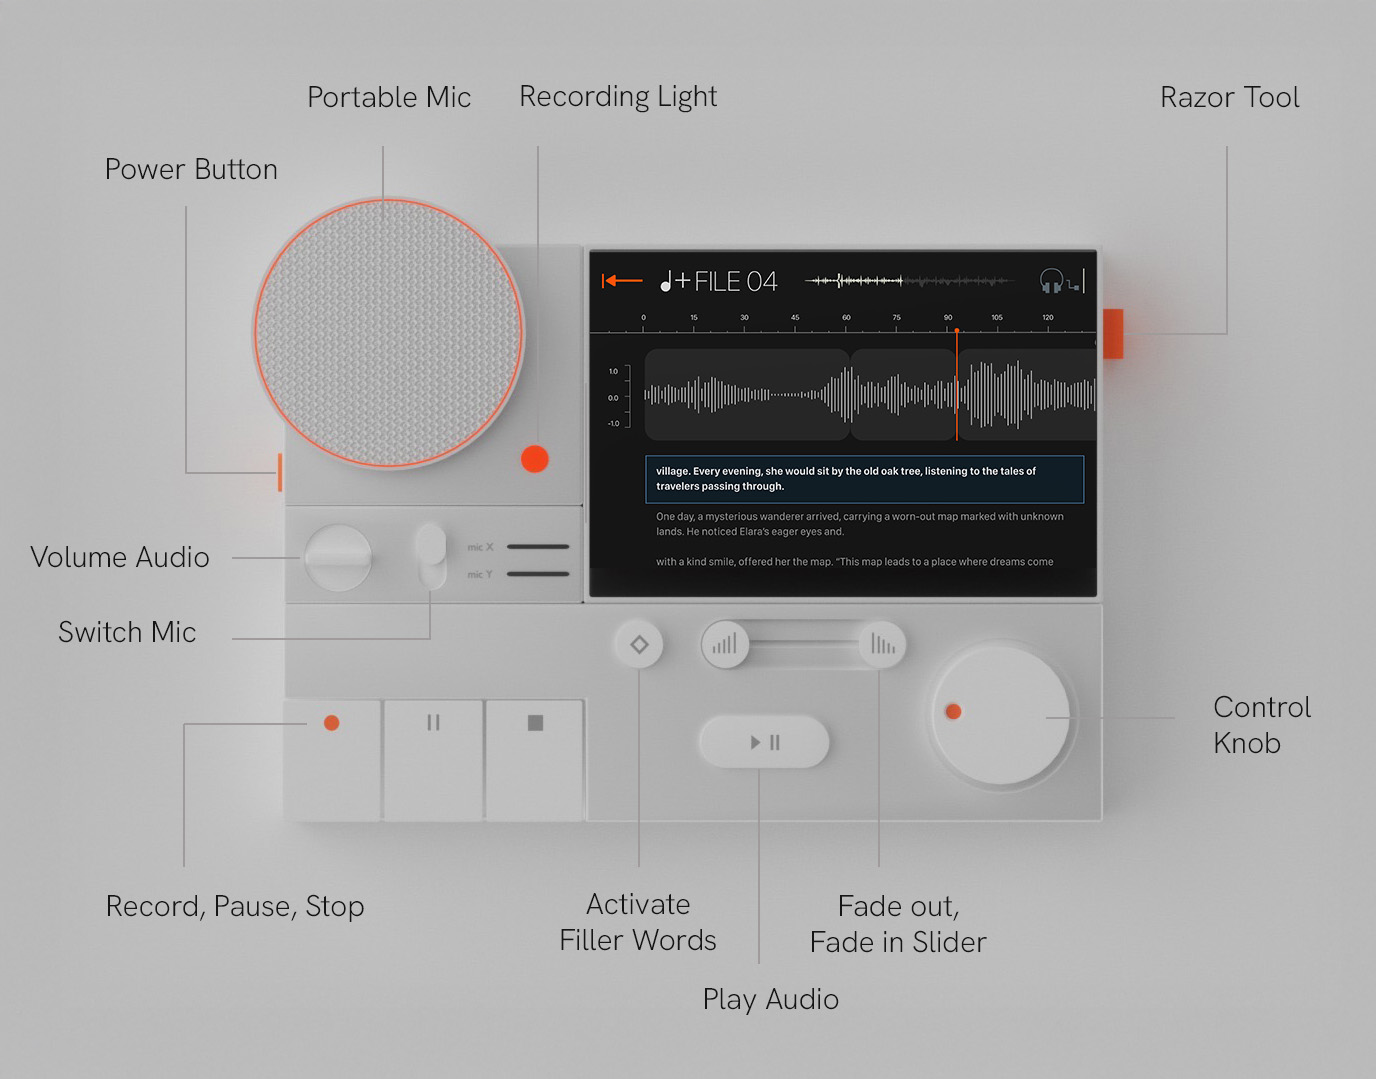The height and width of the screenshot is (1079, 1376).
Task: Click the 120 mark on the ruler
Action: click(x=1048, y=318)
